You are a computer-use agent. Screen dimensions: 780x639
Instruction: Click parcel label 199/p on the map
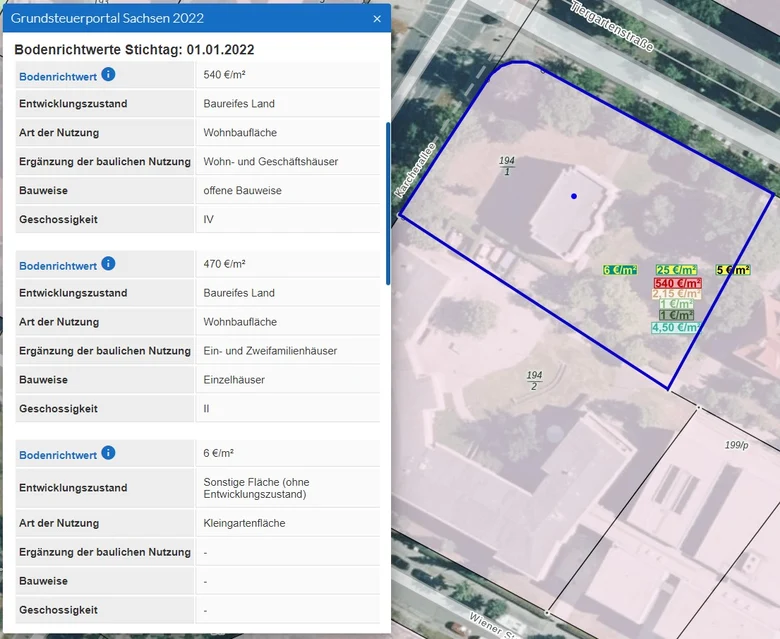tap(736, 445)
